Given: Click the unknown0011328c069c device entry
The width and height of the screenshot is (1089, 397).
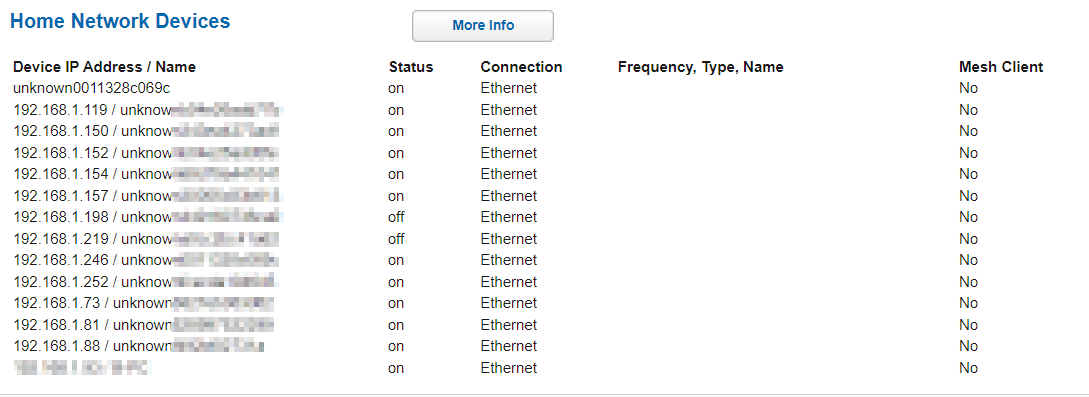Looking at the screenshot, I should (92, 88).
